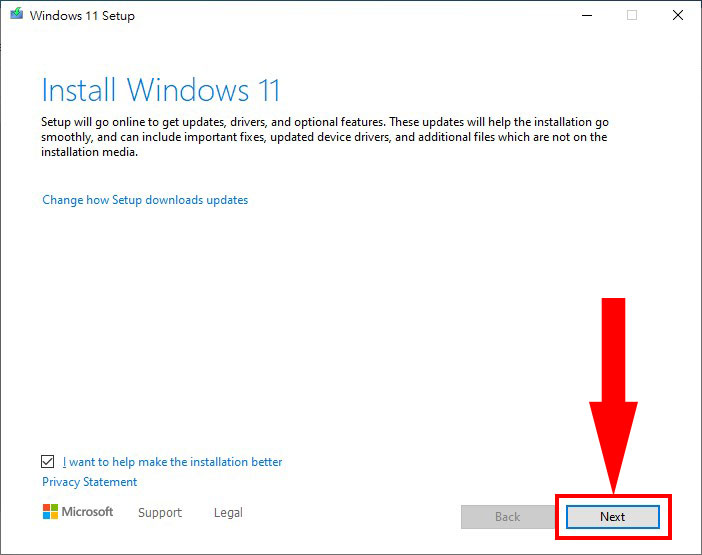Open Change how Setup downloads updates link
702x555 pixels.
click(145, 200)
